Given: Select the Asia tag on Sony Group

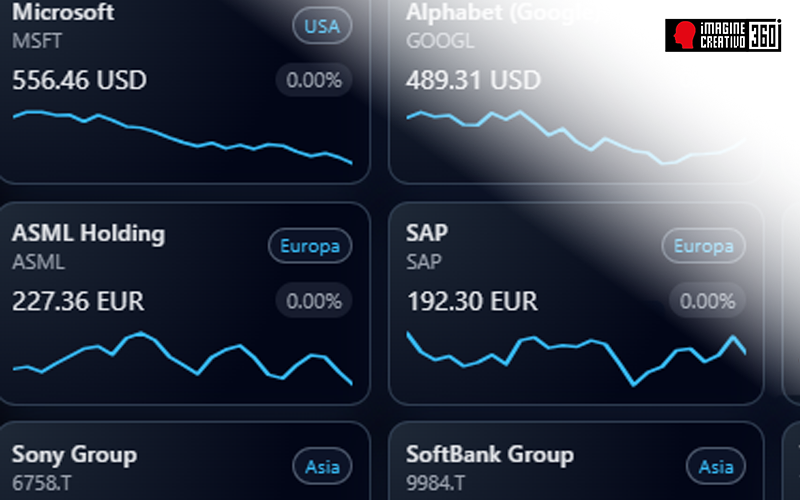Looking at the screenshot, I should point(322,466).
